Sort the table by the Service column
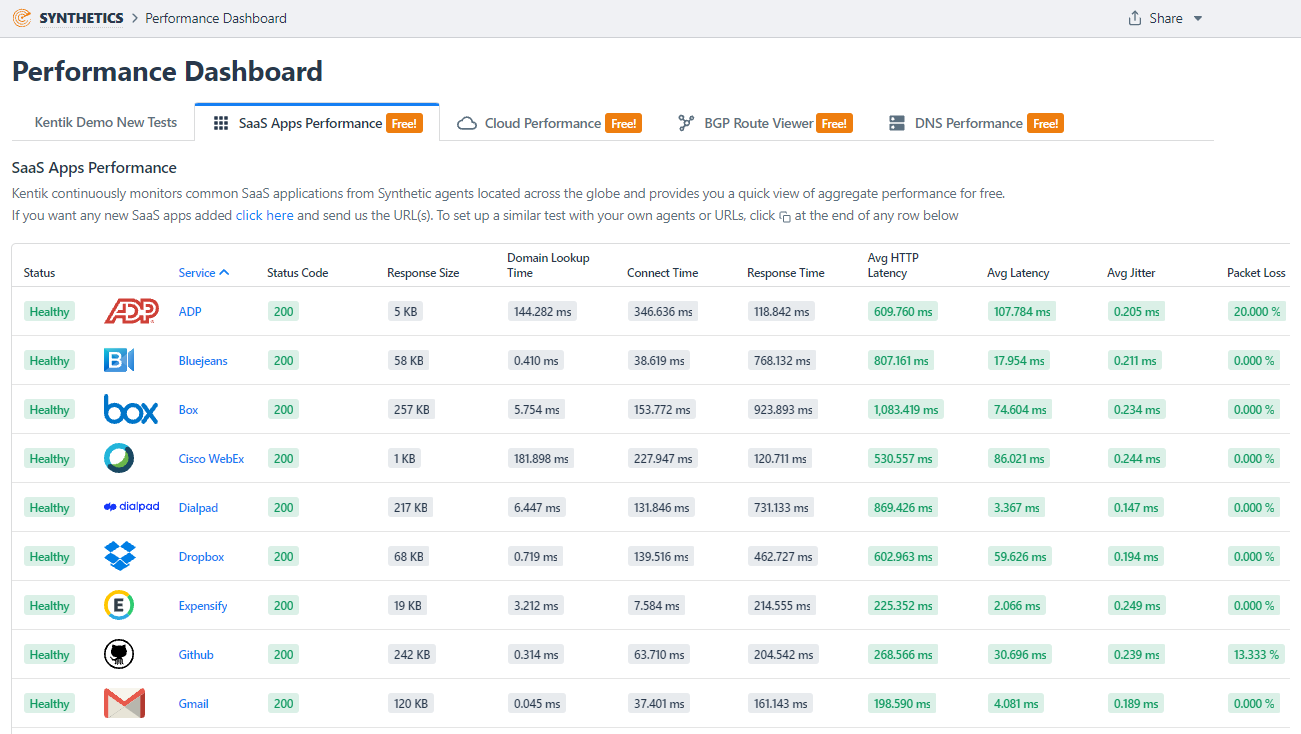1301x734 pixels. tap(204, 272)
